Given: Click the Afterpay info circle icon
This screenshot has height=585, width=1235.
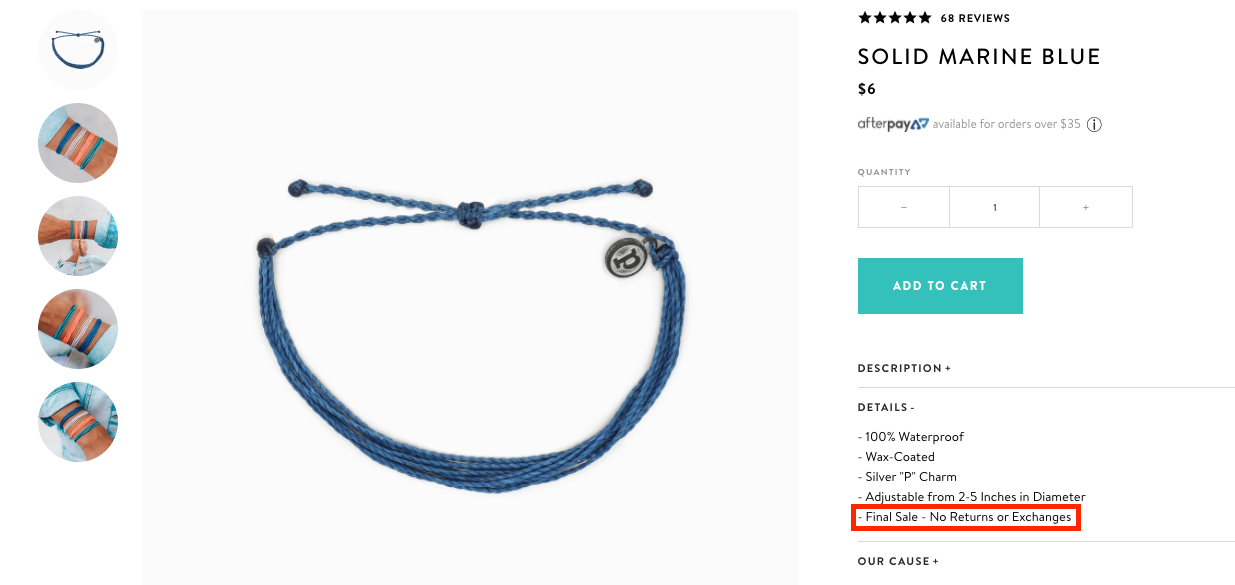Looking at the screenshot, I should pos(1094,125).
